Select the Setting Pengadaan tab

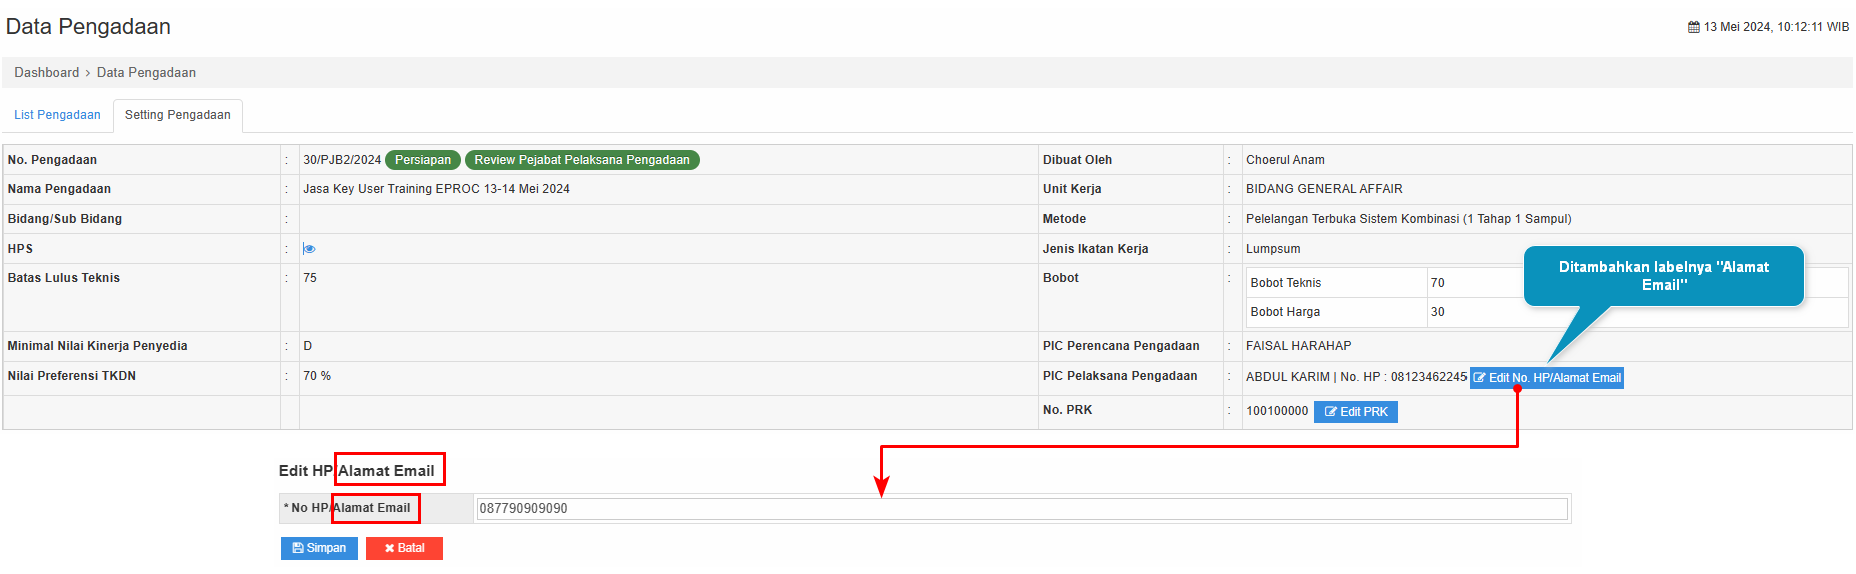click(177, 115)
